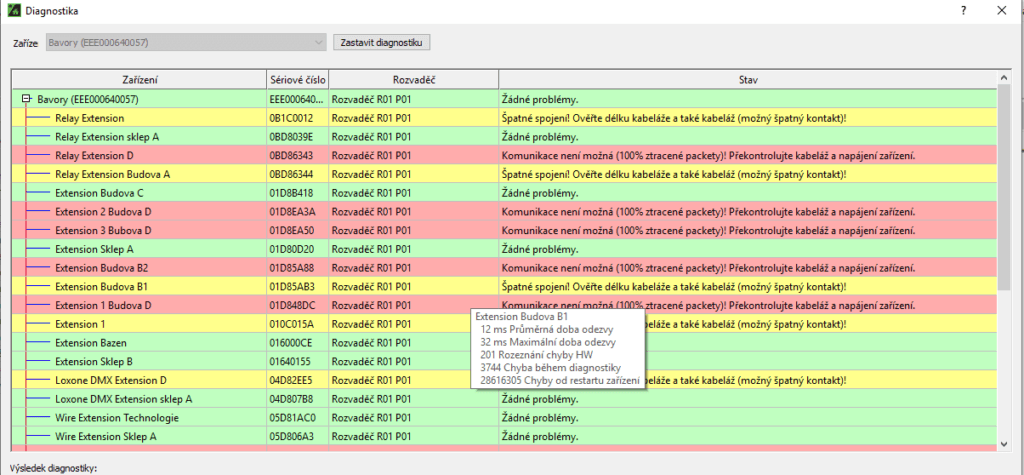Image resolution: width=1024 pixels, height=475 pixels.
Task: Click the Diagnostika app icon in title bar
Action: (12, 10)
